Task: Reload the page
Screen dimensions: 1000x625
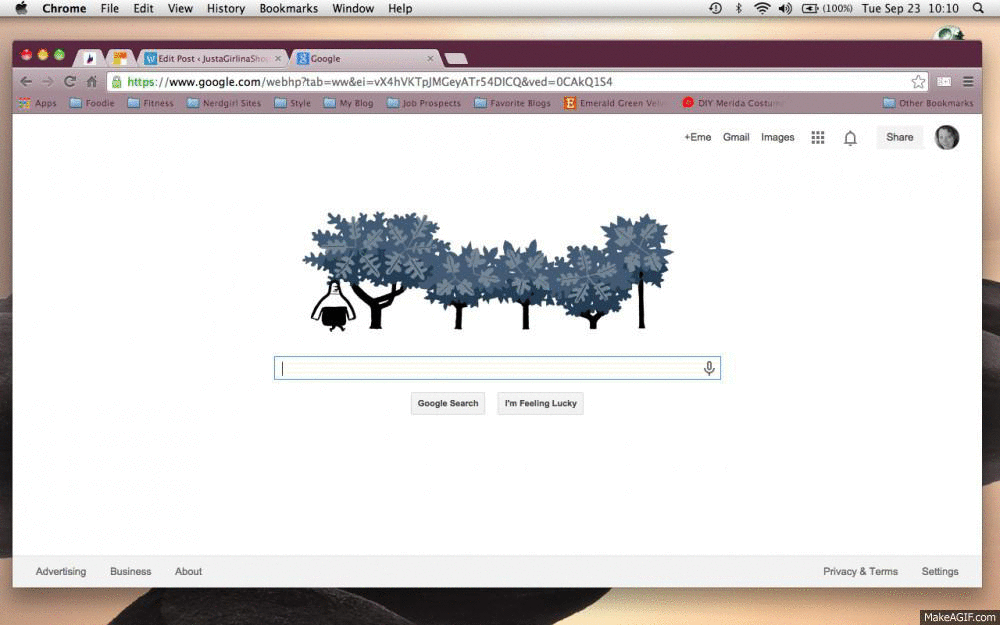Action: coord(70,82)
